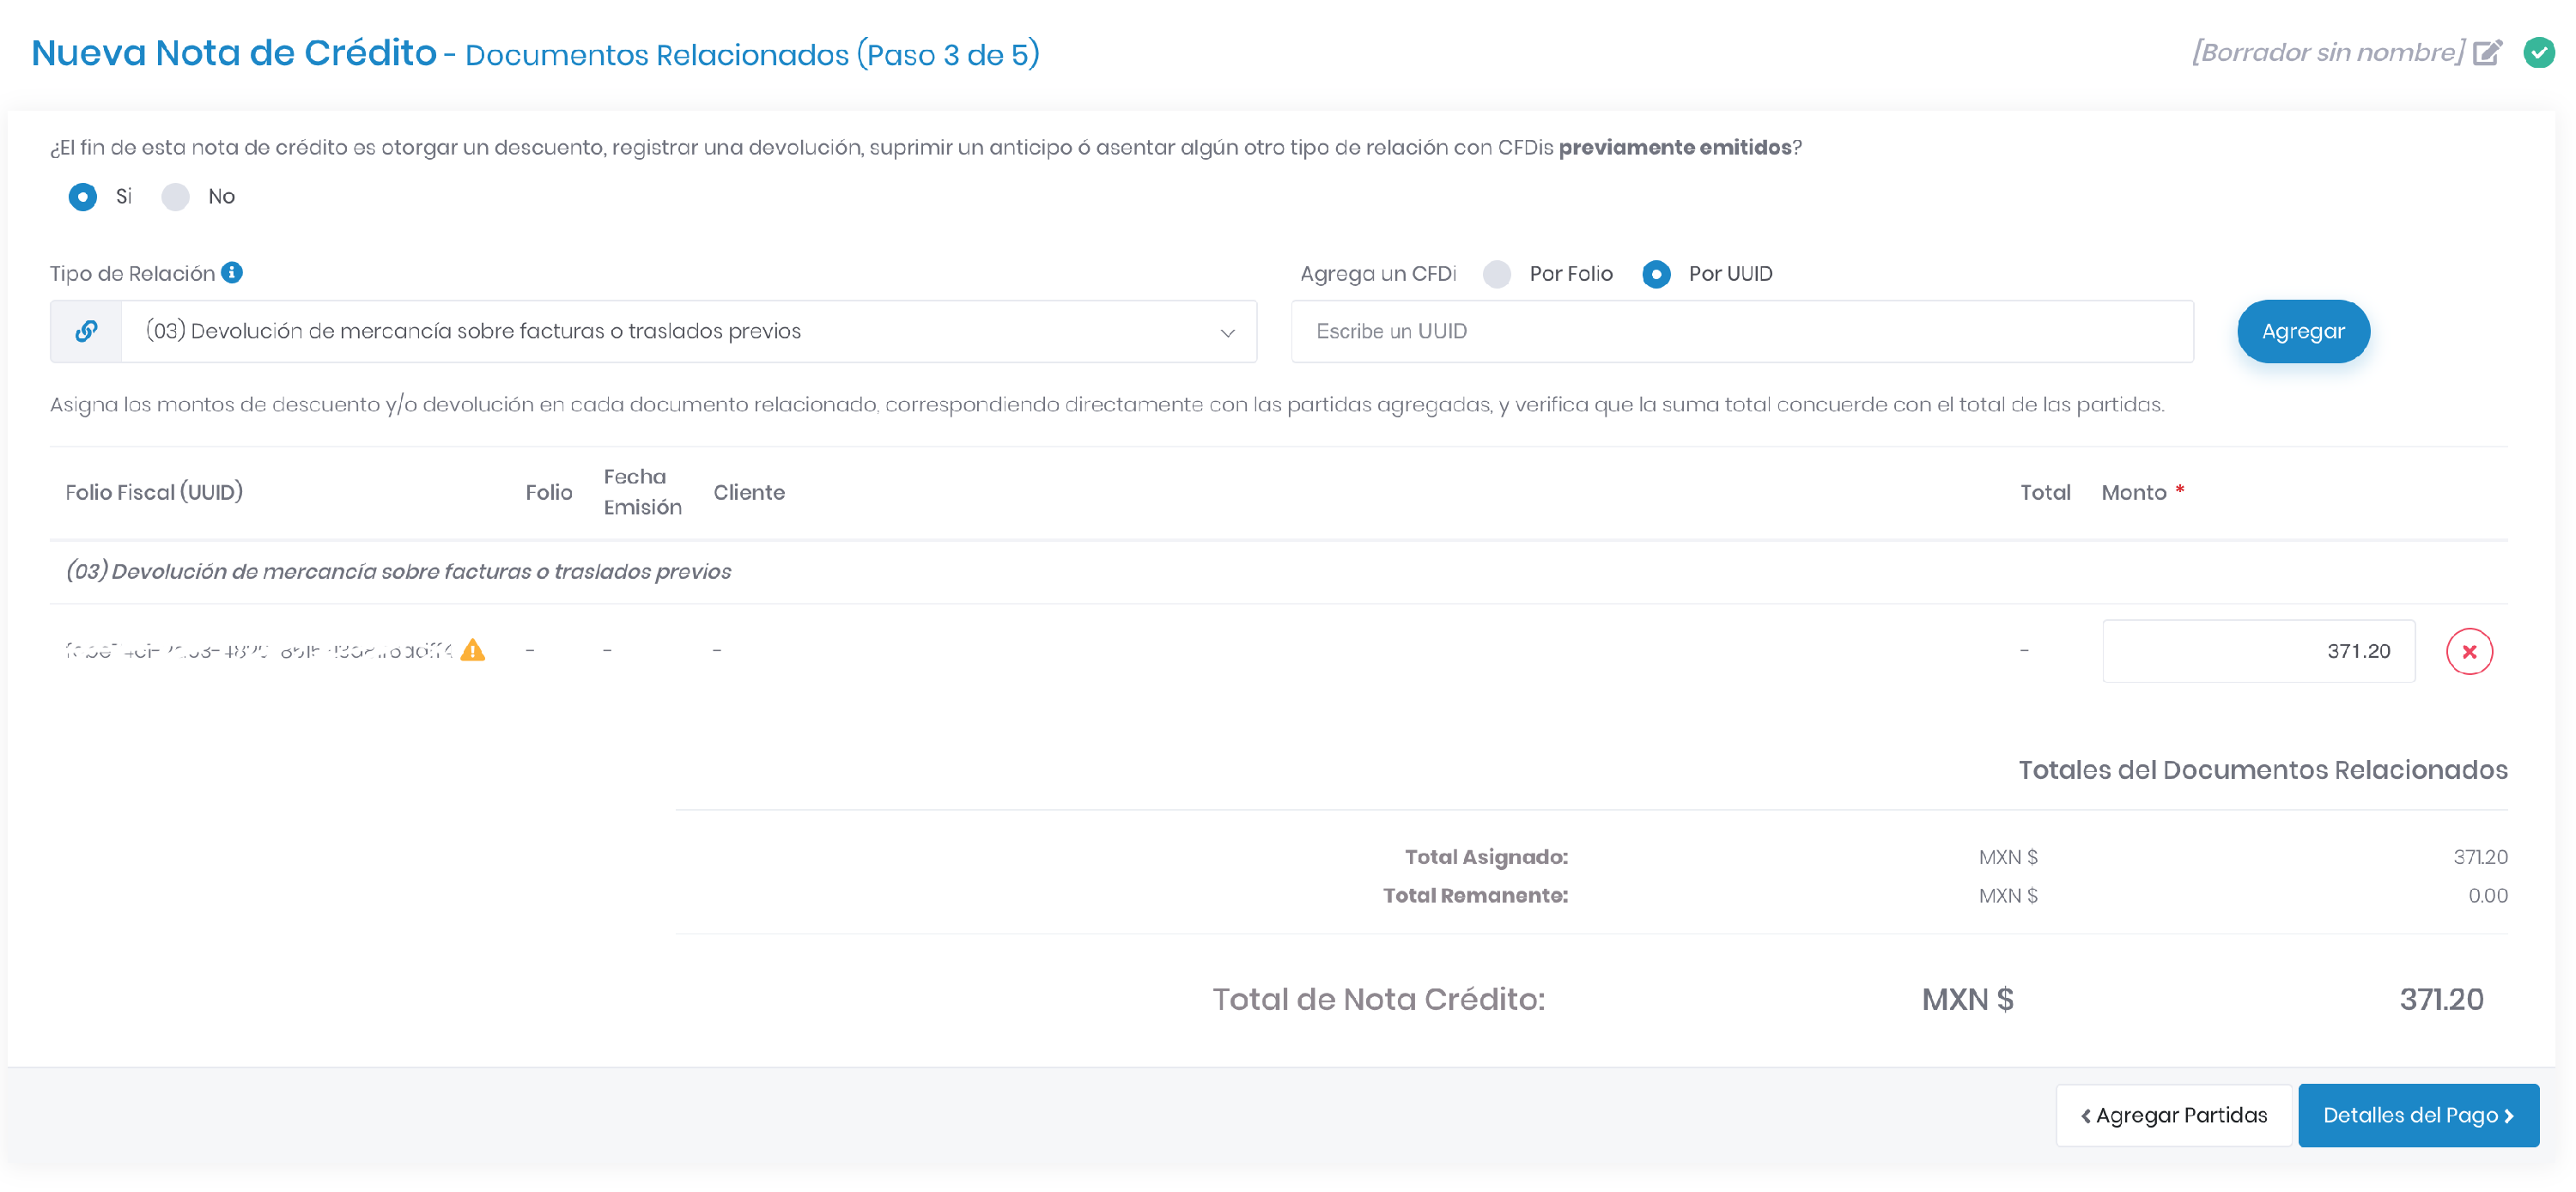
Task: Edit the draft name with pencil icon
Action: click(x=2487, y=52)
